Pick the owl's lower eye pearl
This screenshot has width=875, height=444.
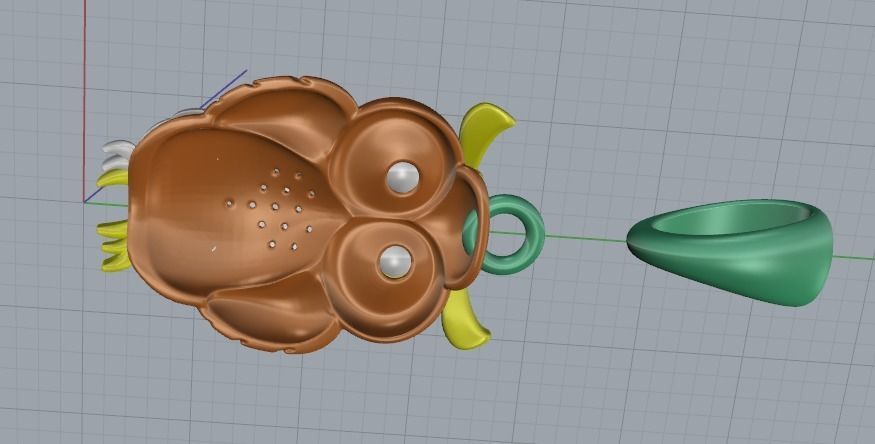pos(395,262)
